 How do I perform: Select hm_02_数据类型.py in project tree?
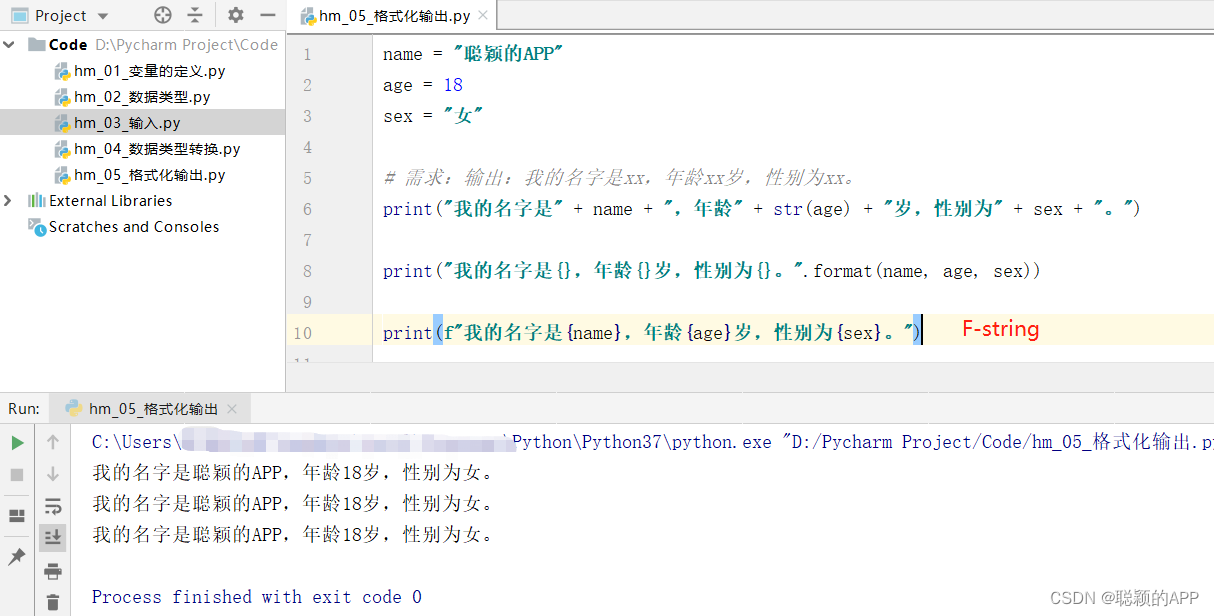pyautogui.click(x=142, y=97)
